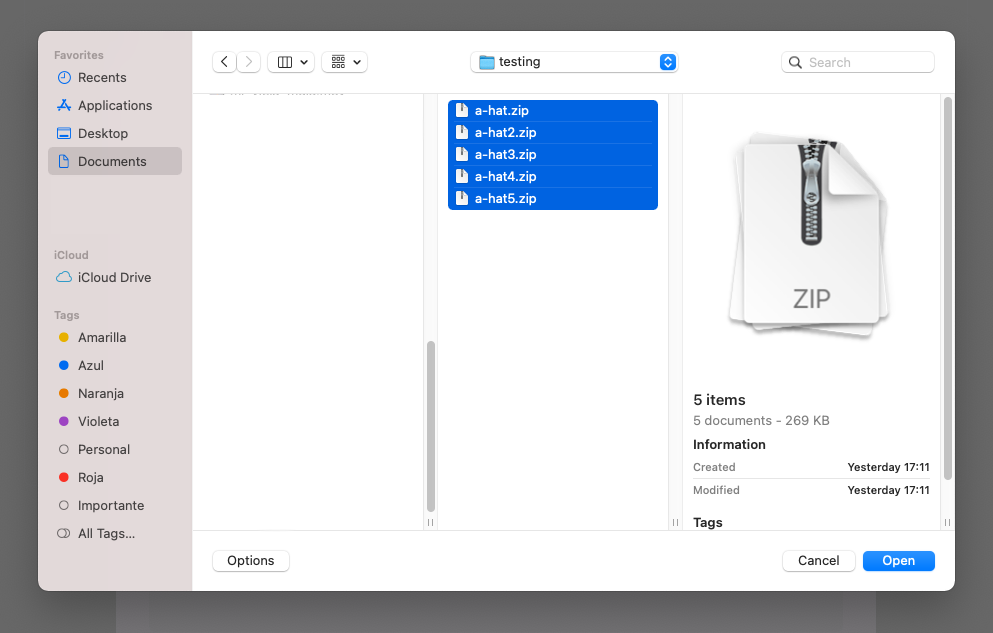
Task: Filter by the Azul blue tag
Action: 91,365
